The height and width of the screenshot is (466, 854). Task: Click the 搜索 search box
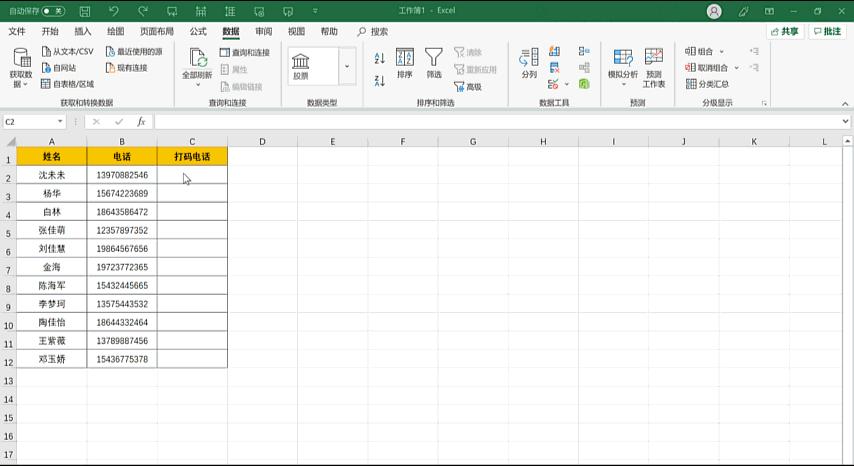click(373, 32)
